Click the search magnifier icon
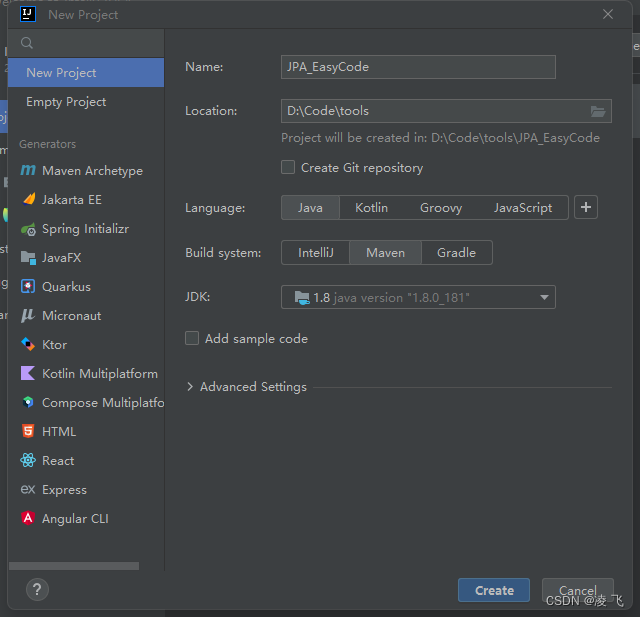640x617 pixels. 27,43
